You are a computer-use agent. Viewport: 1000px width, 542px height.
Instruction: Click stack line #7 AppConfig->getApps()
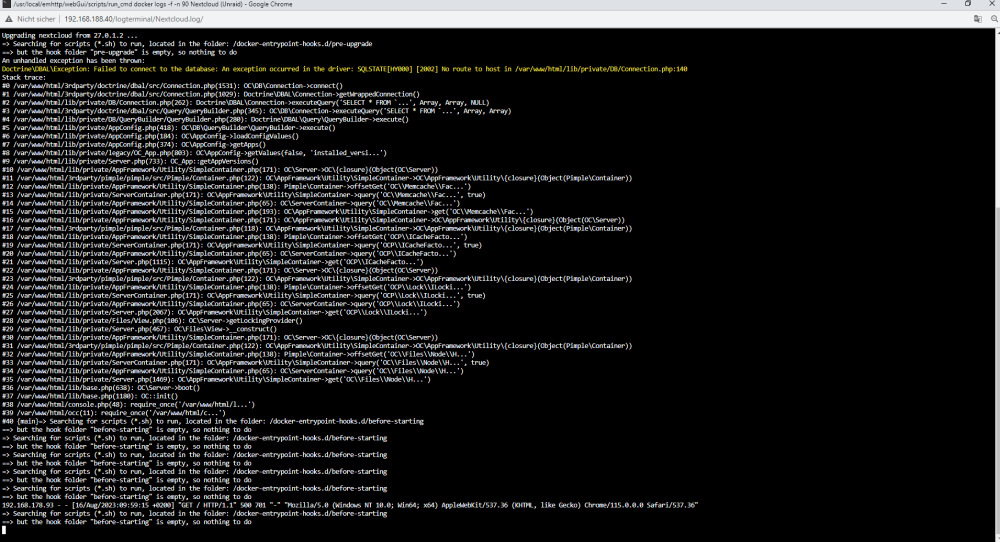point(134,144)
